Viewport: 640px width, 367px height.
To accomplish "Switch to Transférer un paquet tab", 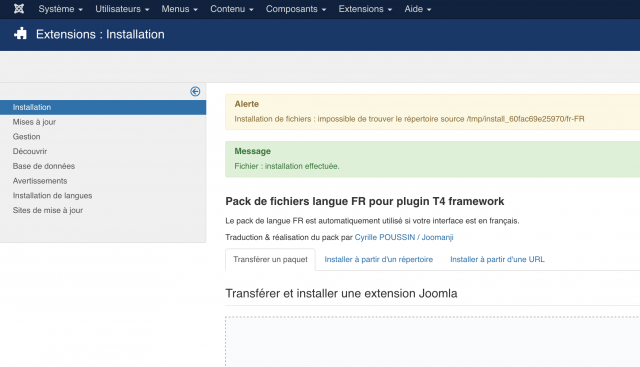I will click(270, 259).
